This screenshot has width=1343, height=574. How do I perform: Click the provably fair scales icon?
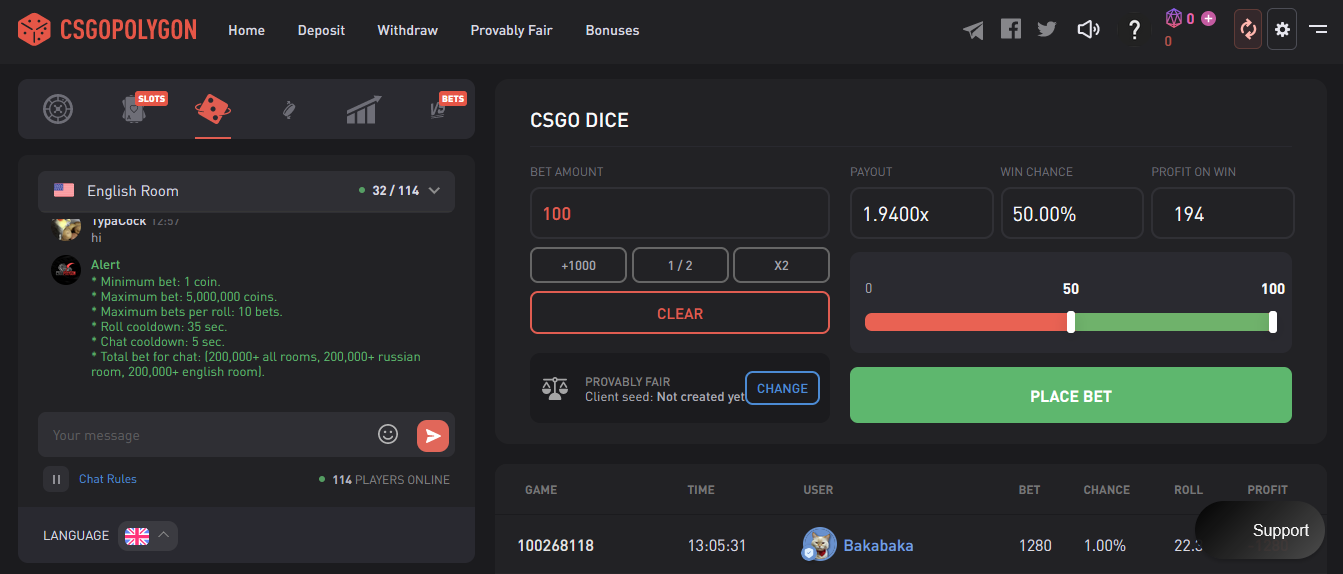[x=554, y=388]
